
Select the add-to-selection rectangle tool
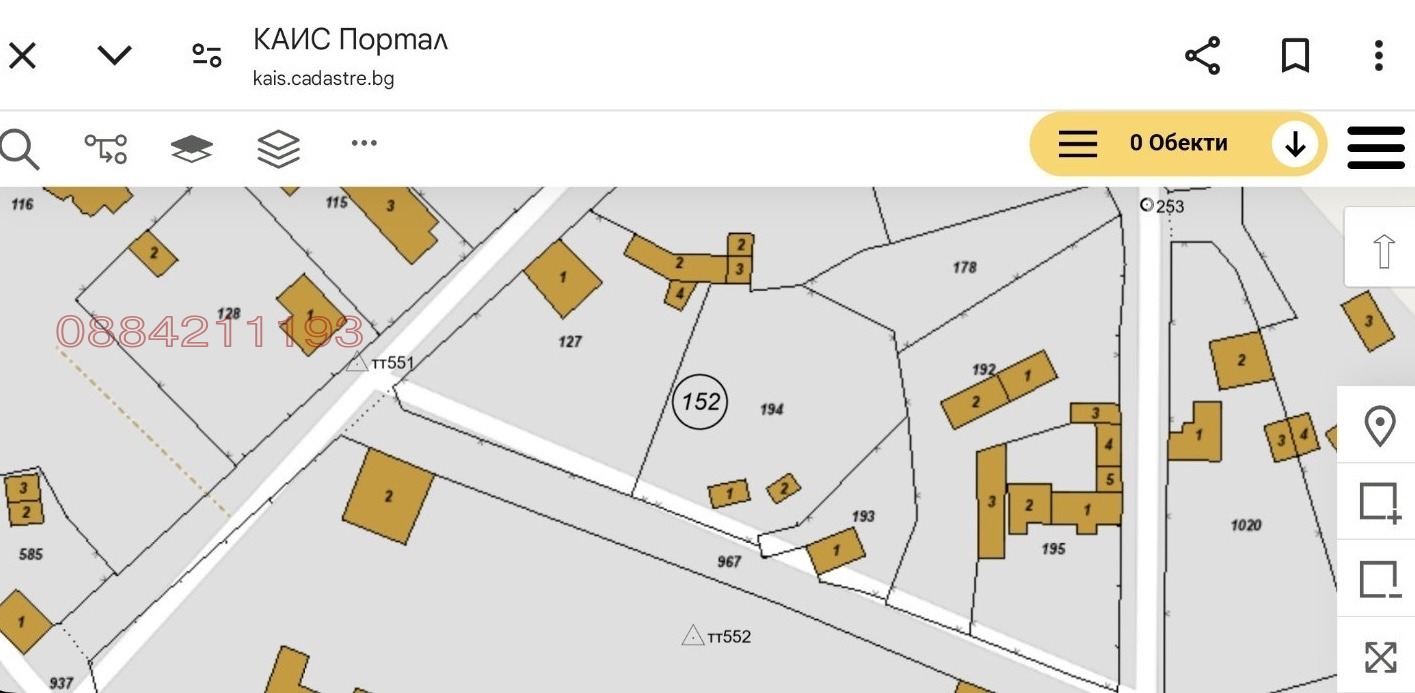point(1379,502)
